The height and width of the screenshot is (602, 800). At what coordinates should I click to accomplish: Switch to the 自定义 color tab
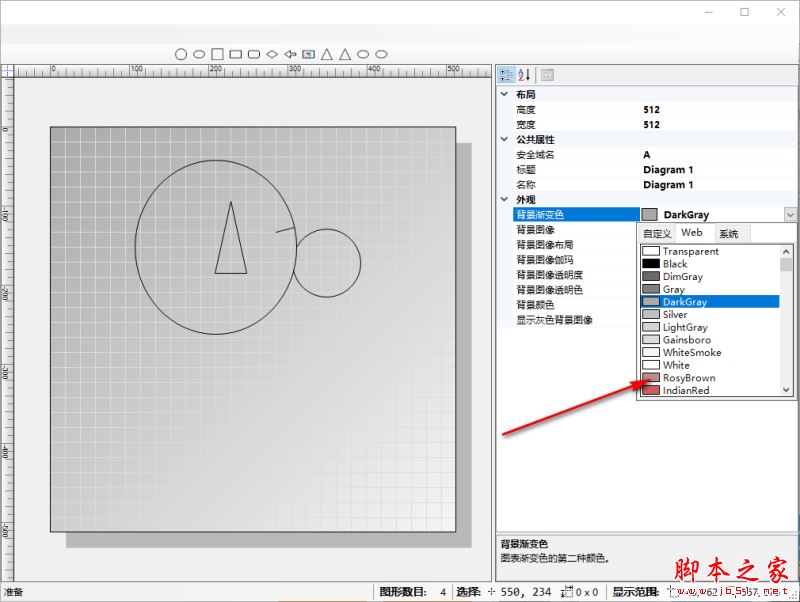pyautogui.click(x=657, y=234)
